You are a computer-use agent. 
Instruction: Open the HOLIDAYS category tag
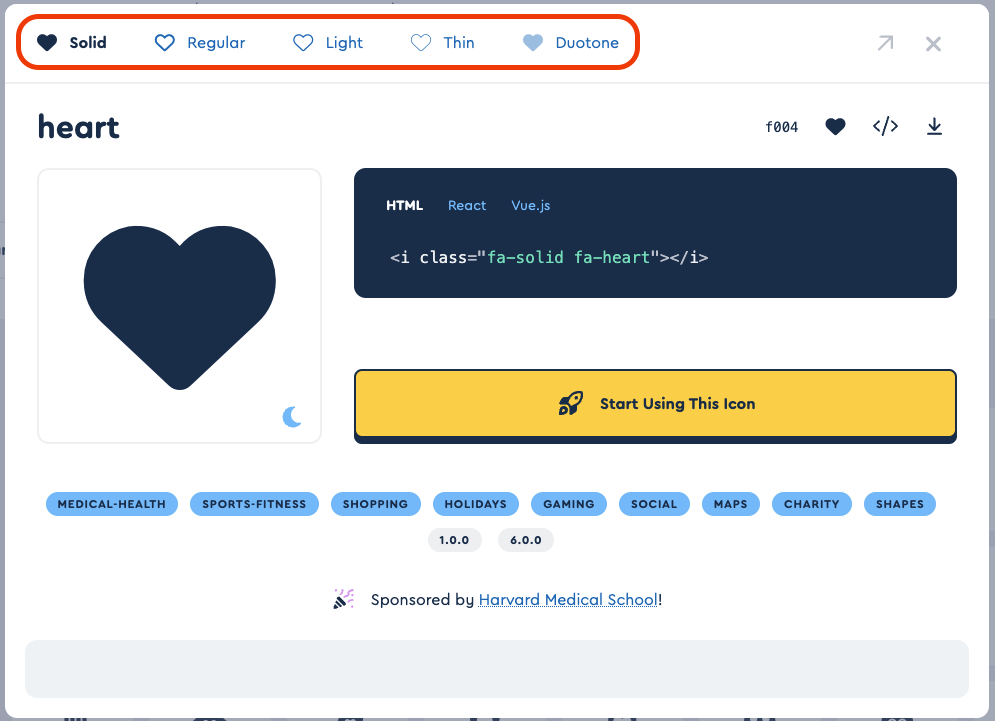point(475,504)
